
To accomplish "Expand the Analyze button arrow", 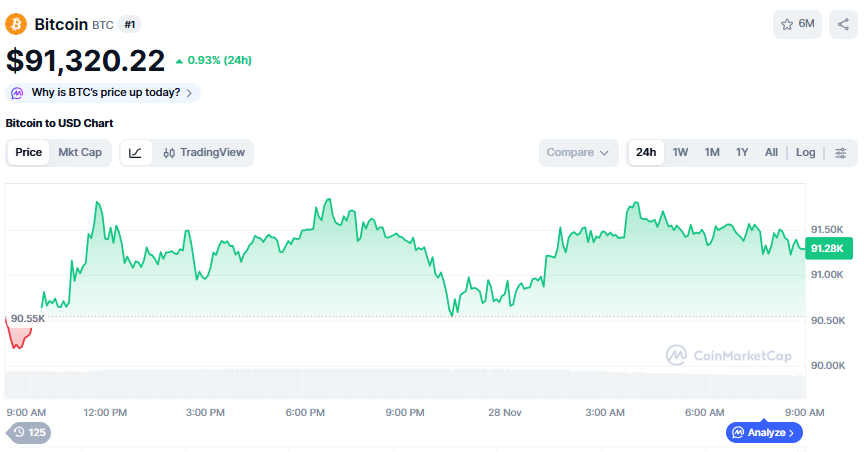I will [792, 433].
